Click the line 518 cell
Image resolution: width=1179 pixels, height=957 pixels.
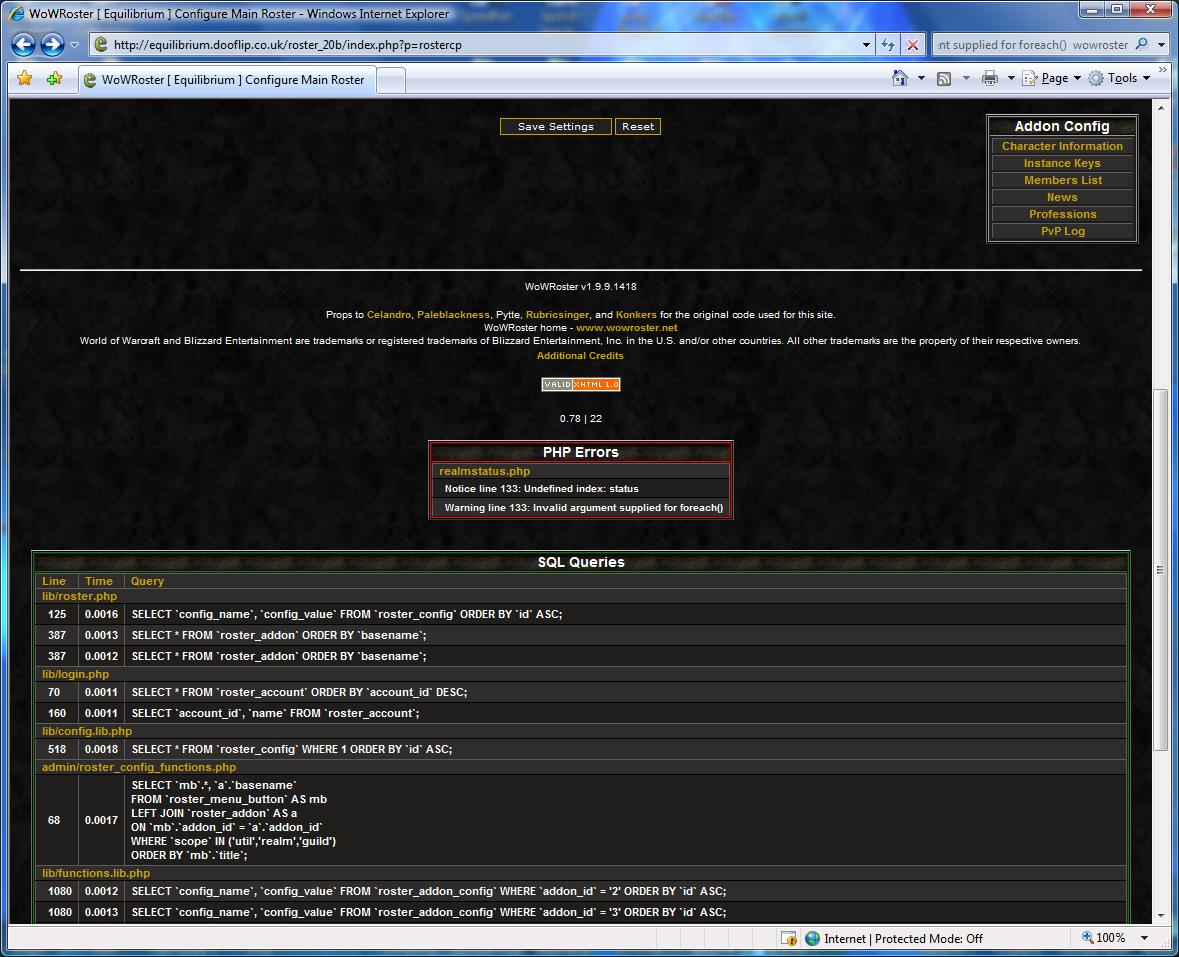57,750
